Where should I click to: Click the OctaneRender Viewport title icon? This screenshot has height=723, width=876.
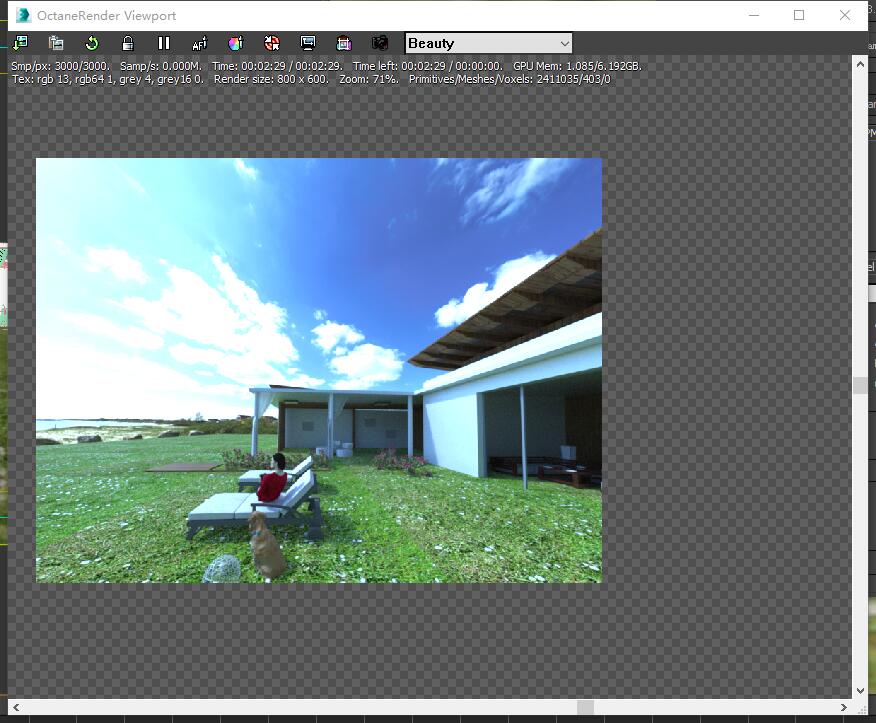(23, 15)
